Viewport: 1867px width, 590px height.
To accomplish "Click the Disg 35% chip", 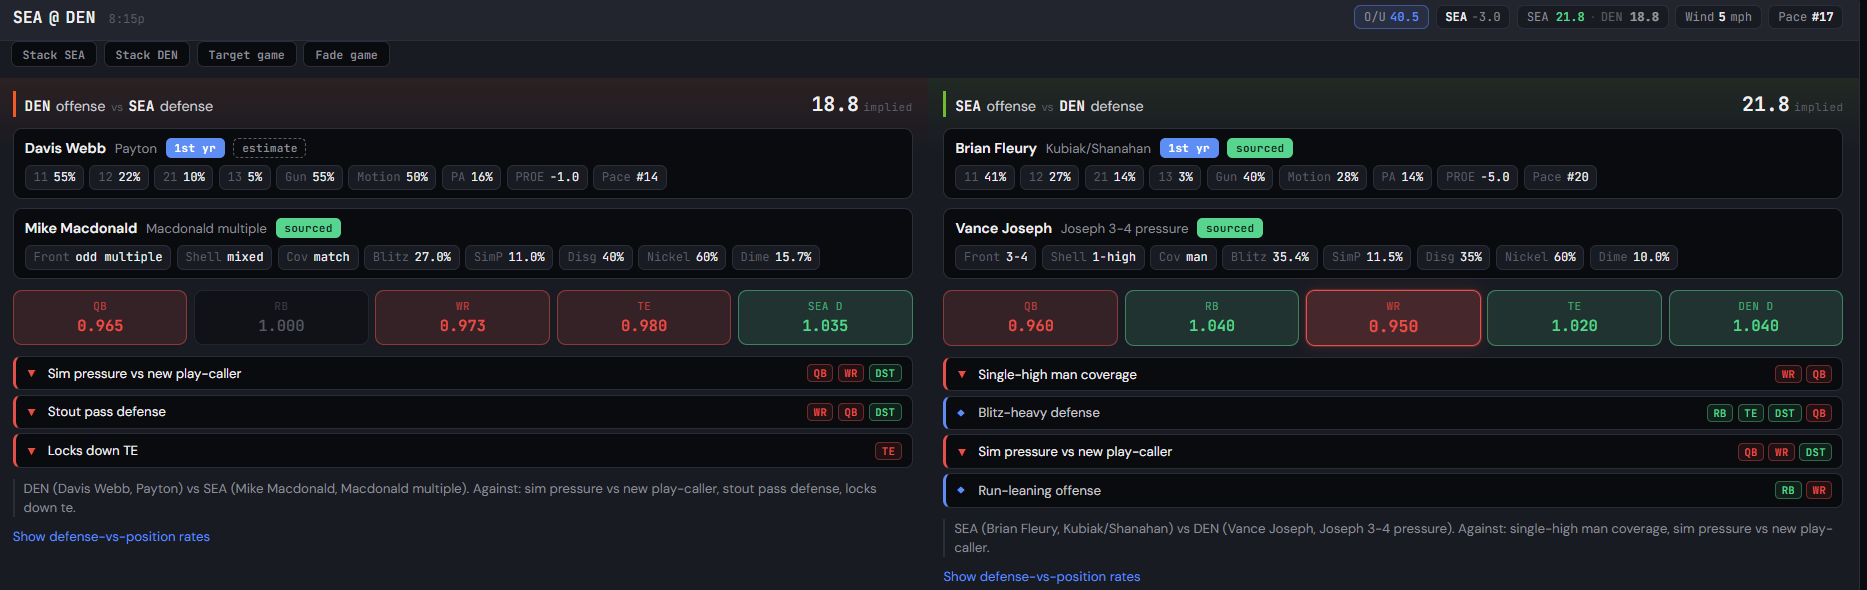I will click(x=1454, y=257).
